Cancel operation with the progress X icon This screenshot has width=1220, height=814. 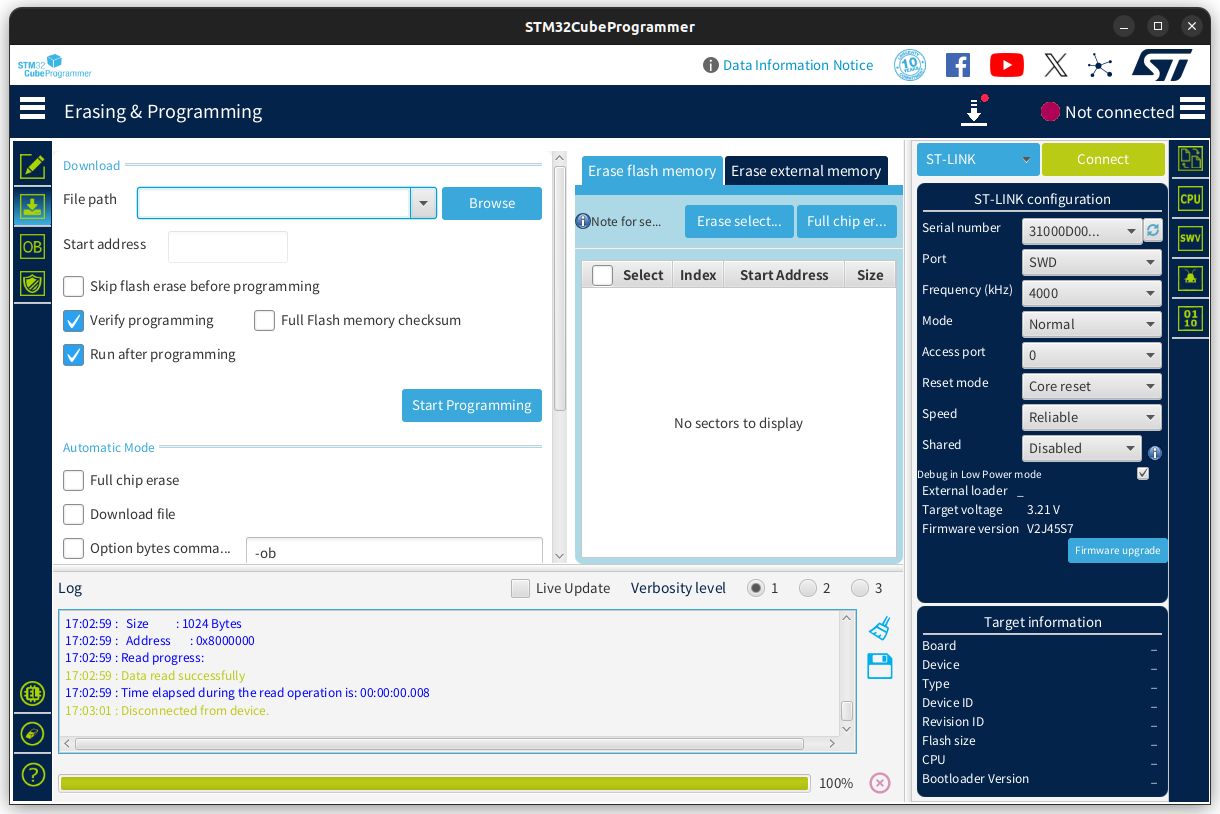[x=880, y=782]
